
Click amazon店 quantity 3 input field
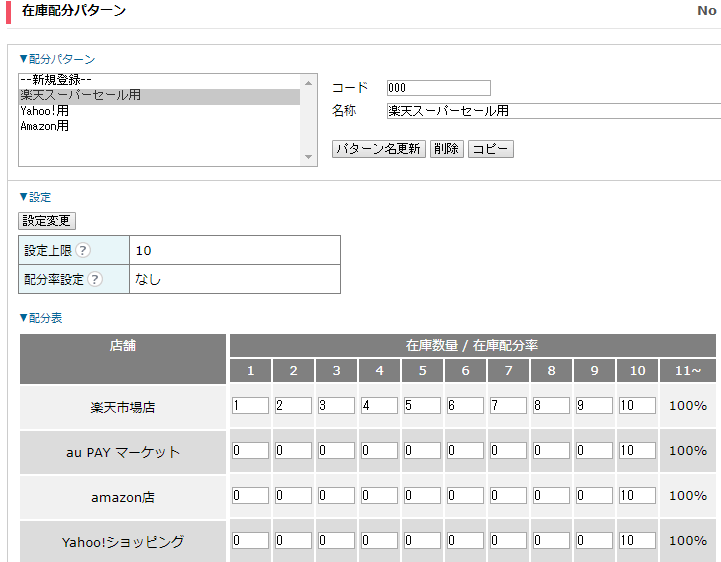pos(336,496)
